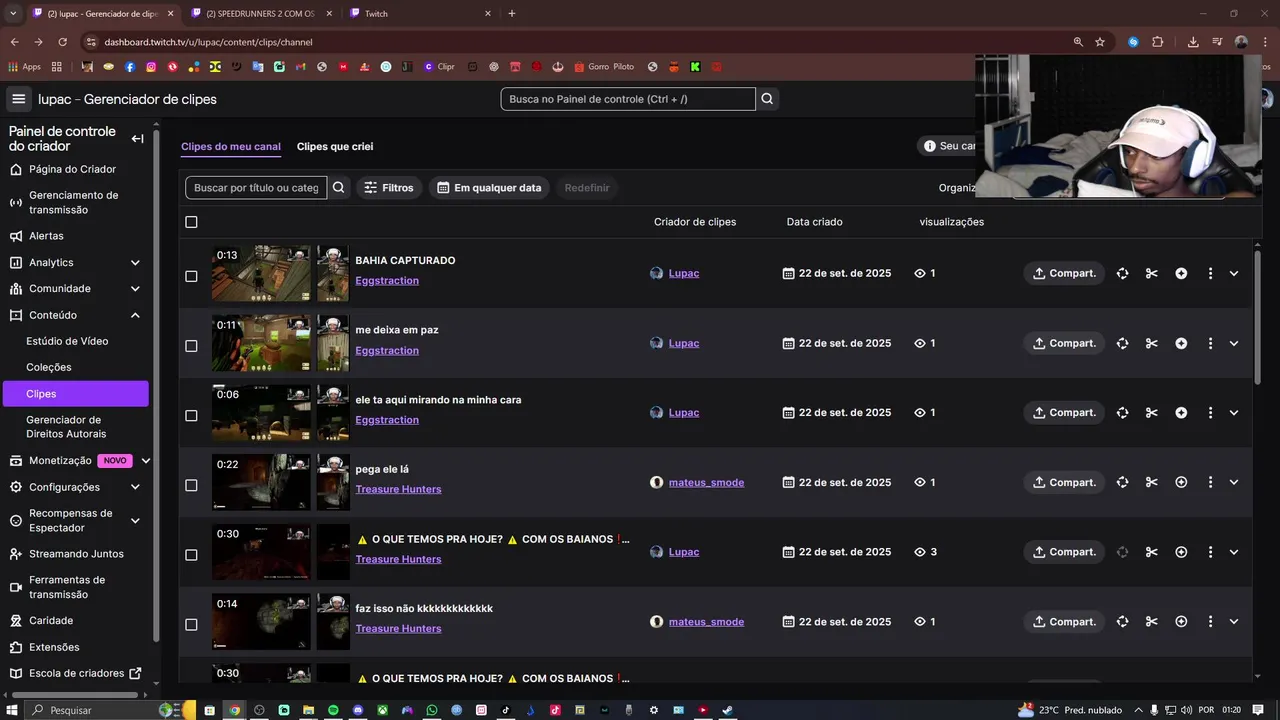Focus the Buscar por título search field
This screenshot has width=1280, height=720.
pyautogui.click(x=256, y=187)
